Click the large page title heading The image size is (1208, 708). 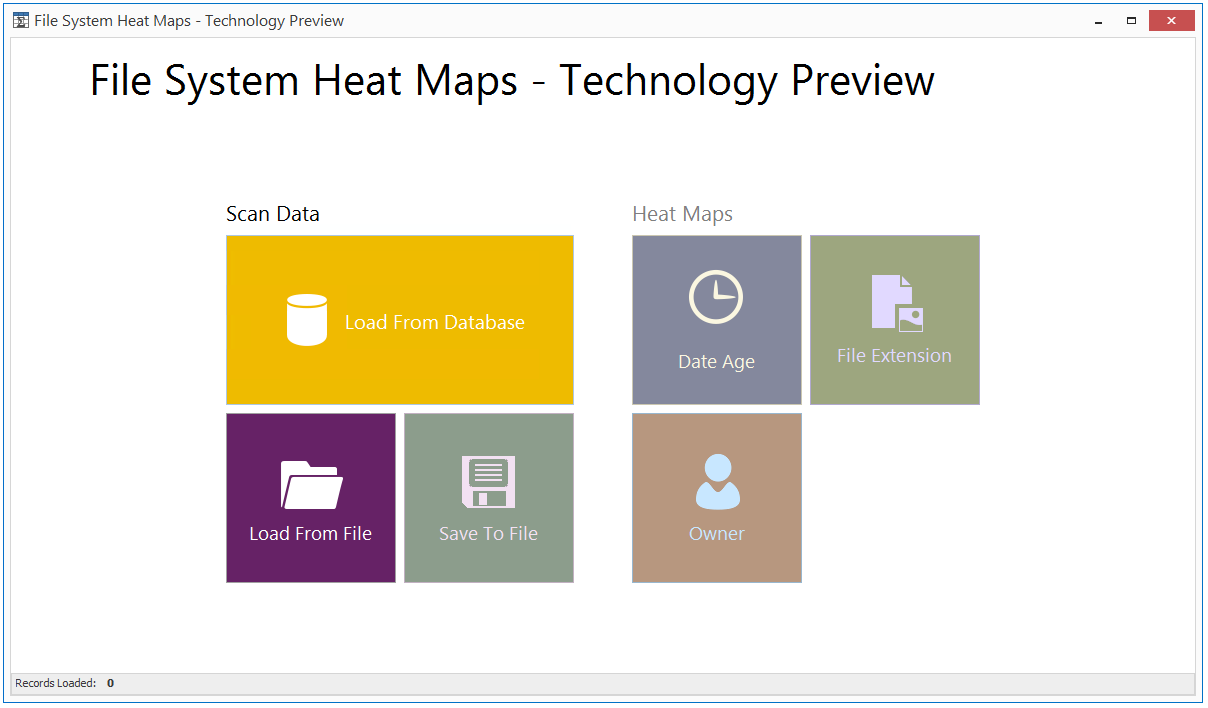[512, 80]
